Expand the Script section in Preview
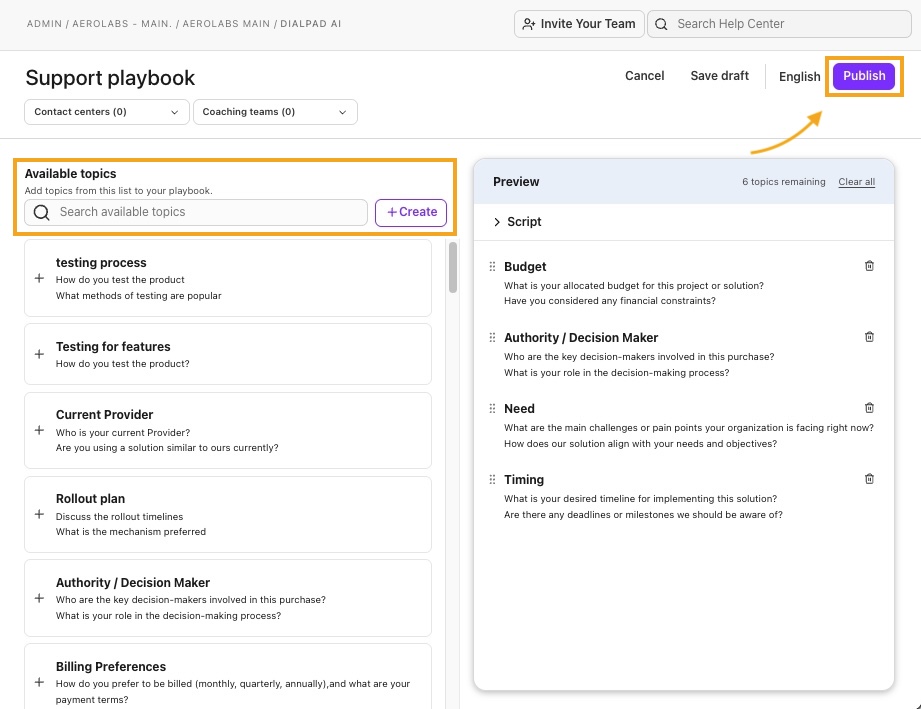 coord(497,222)
